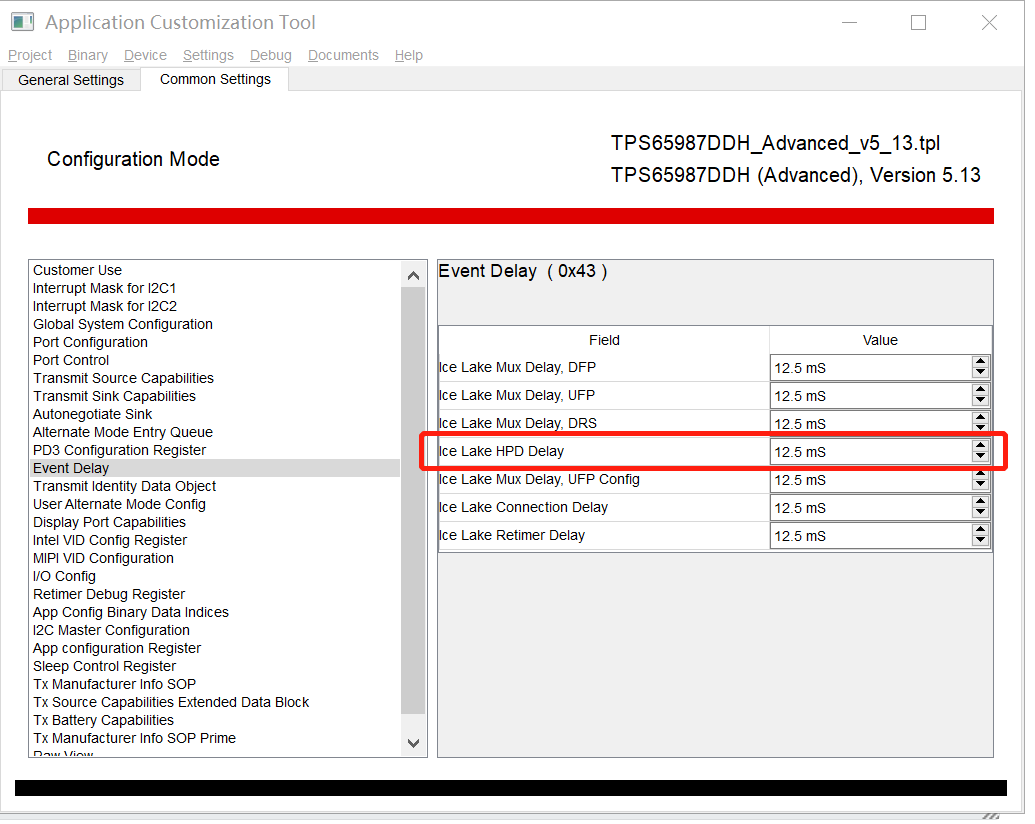Switch to the General Settings tab
Screen dimensions: 1035x824
click(x=71, y=80)
